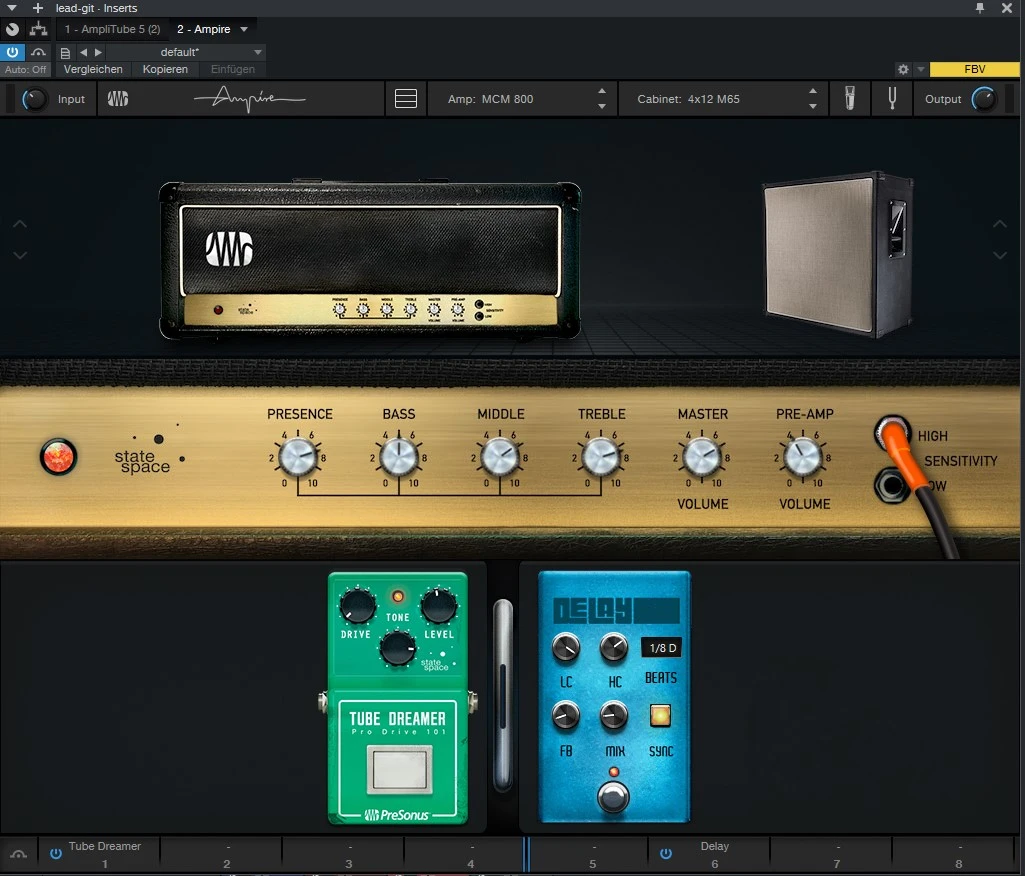
Task: Click the microphone edit icon beside Cabinet
Action: coord(850,99)
